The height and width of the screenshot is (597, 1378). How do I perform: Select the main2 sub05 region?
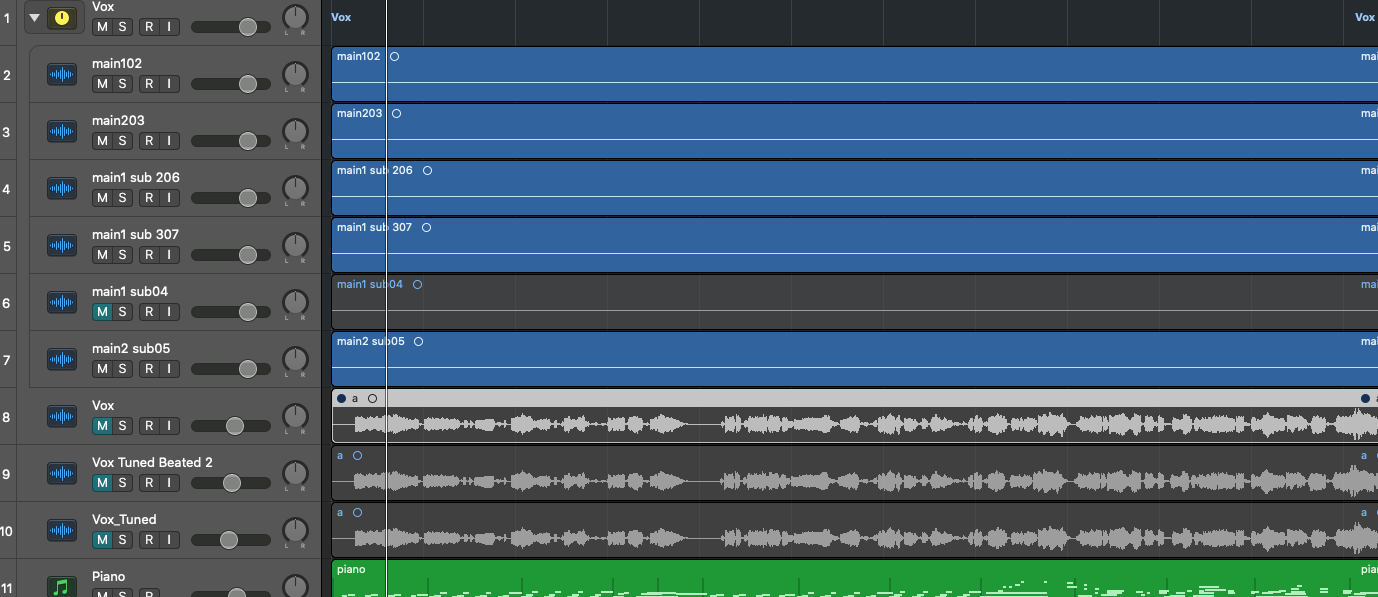[855, 359]
